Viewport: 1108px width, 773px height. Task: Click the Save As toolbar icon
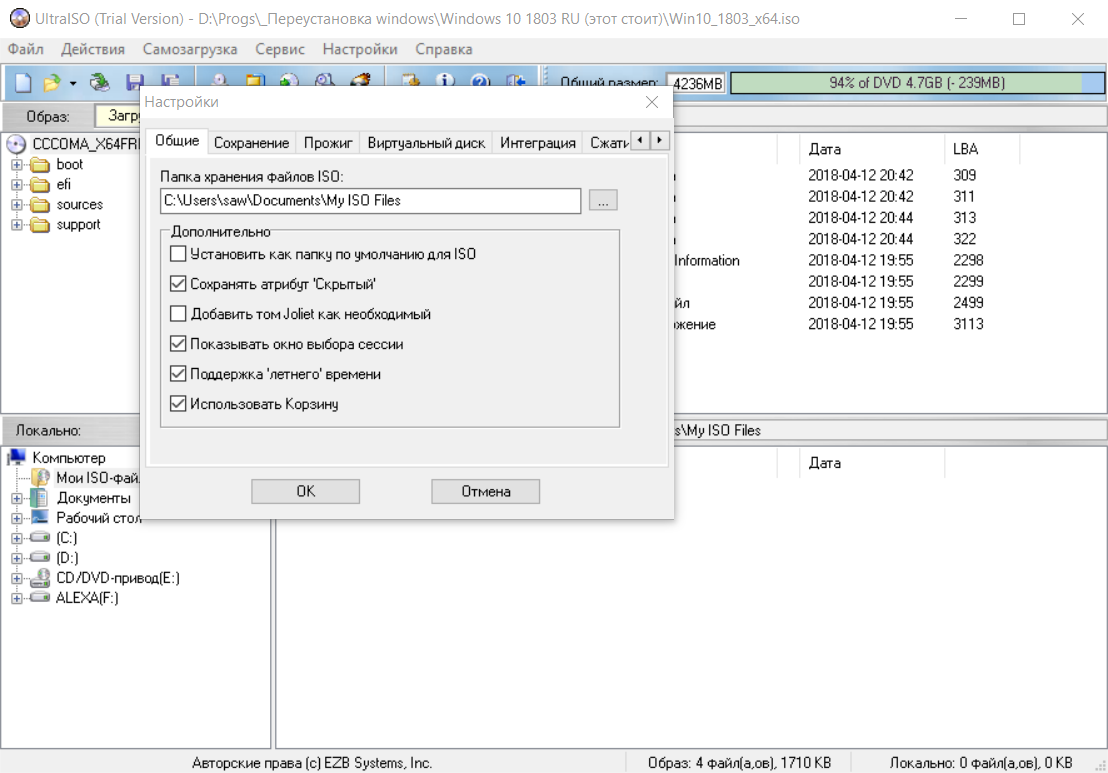pyautogui.click(x=170, y=80)
